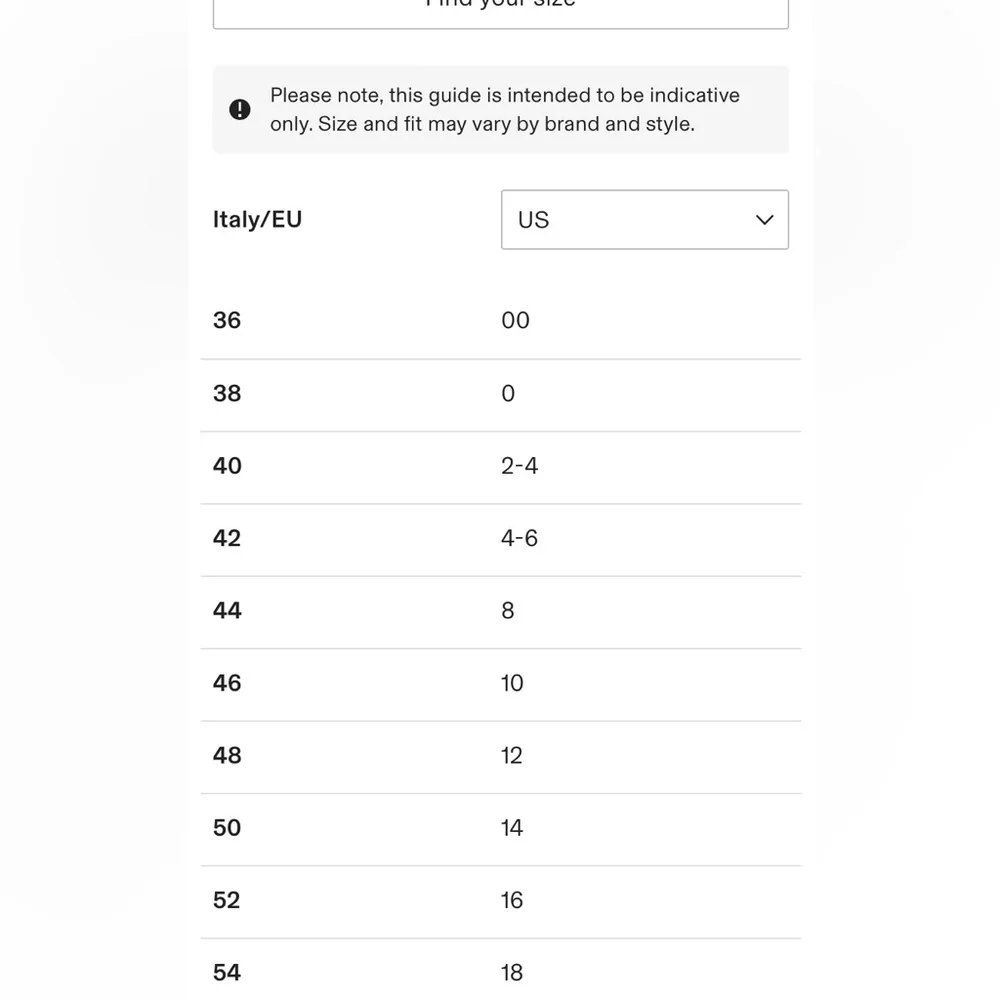The height and width of the screenshot is (1000, 1000).
Task: Select the size 36 row
Action: (x=501, y=321)
